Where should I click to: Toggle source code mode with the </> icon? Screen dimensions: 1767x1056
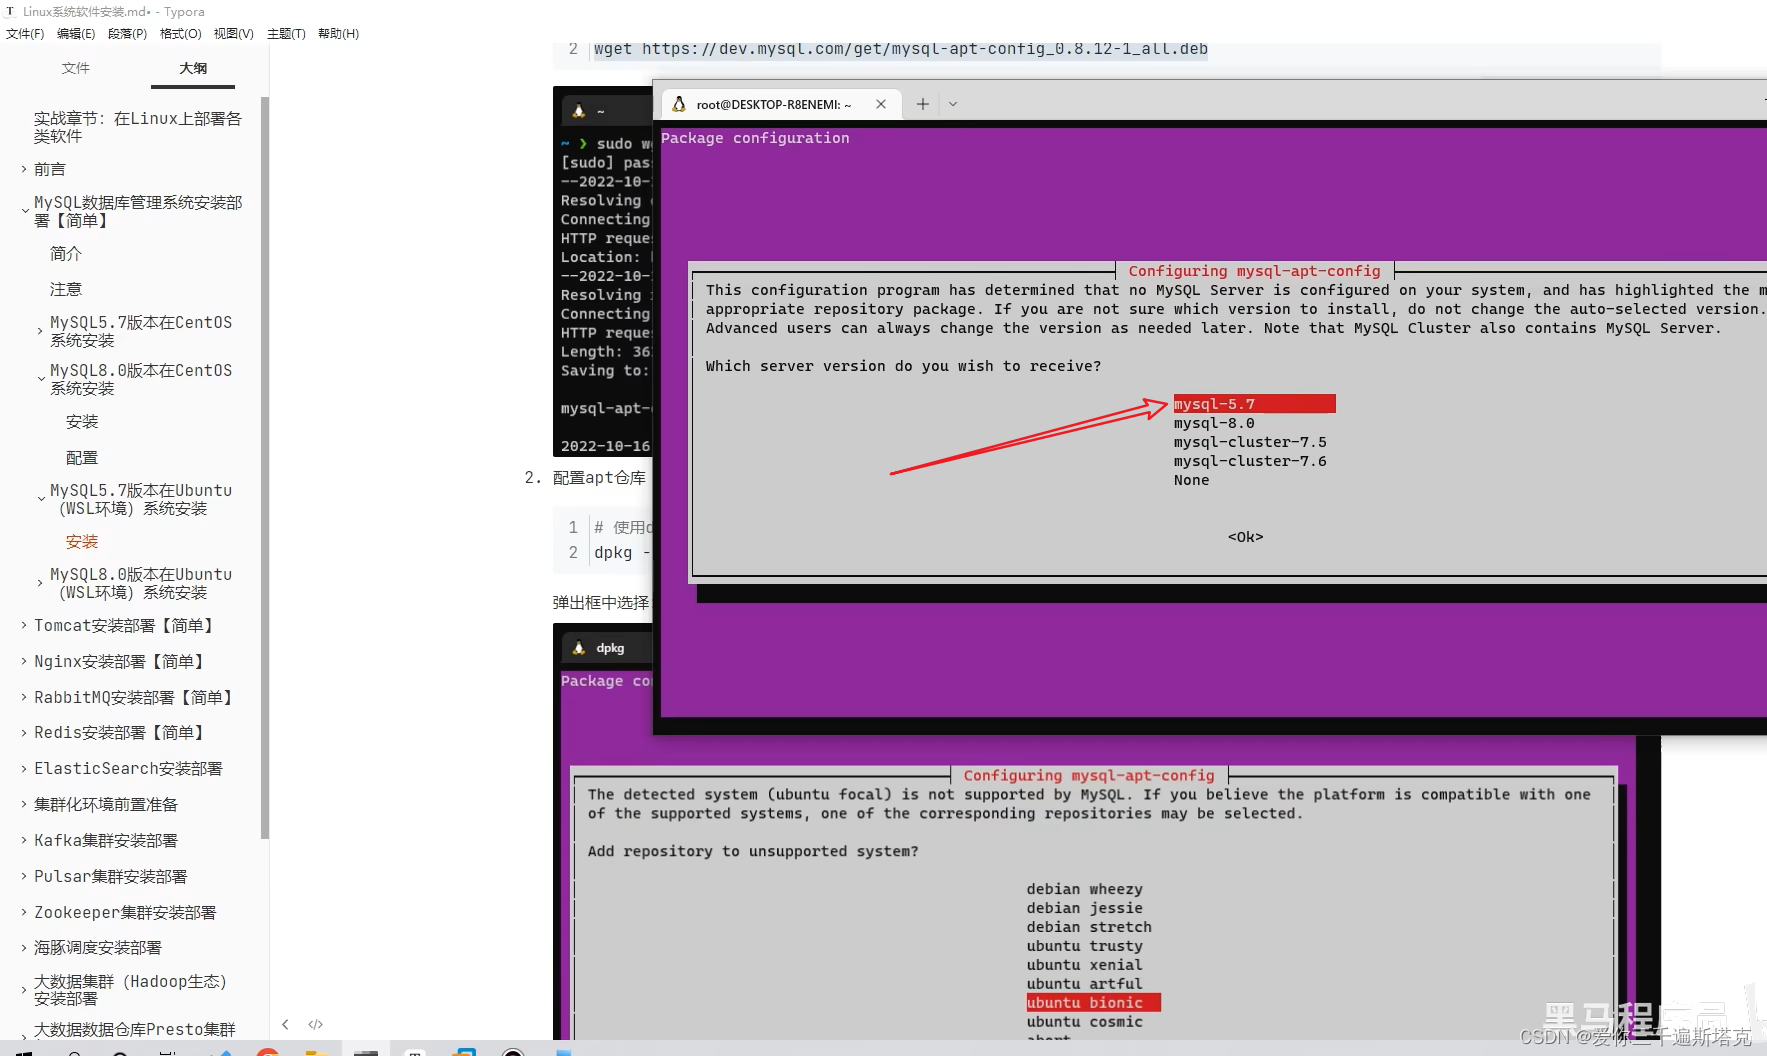pos(316,1024)
